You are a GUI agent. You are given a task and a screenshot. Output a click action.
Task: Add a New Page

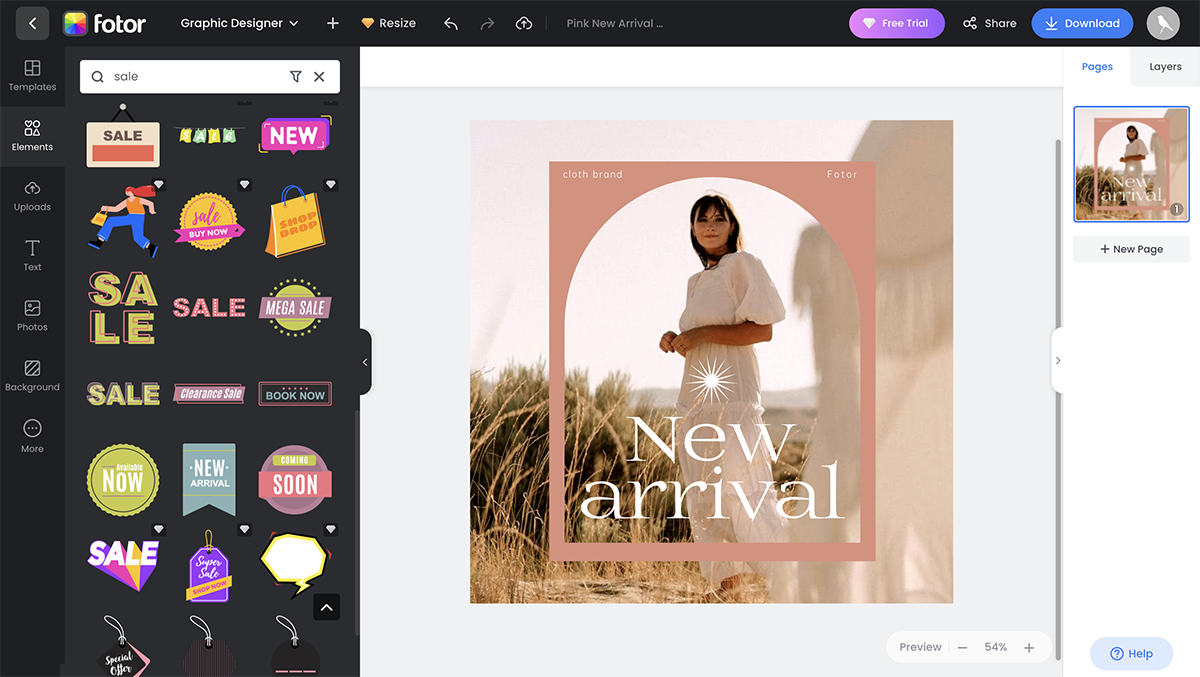click(x=1131, y=248)
